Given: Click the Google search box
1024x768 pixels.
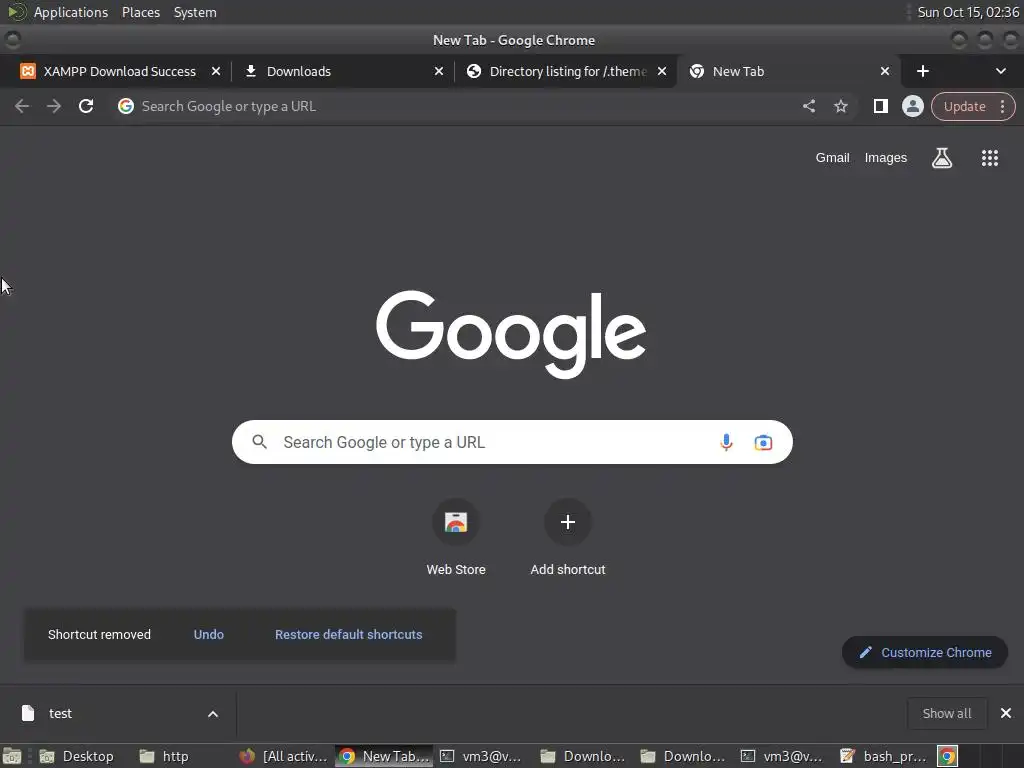Looking at the screenshot, I should pyautogui.click(x=512, y=442).
